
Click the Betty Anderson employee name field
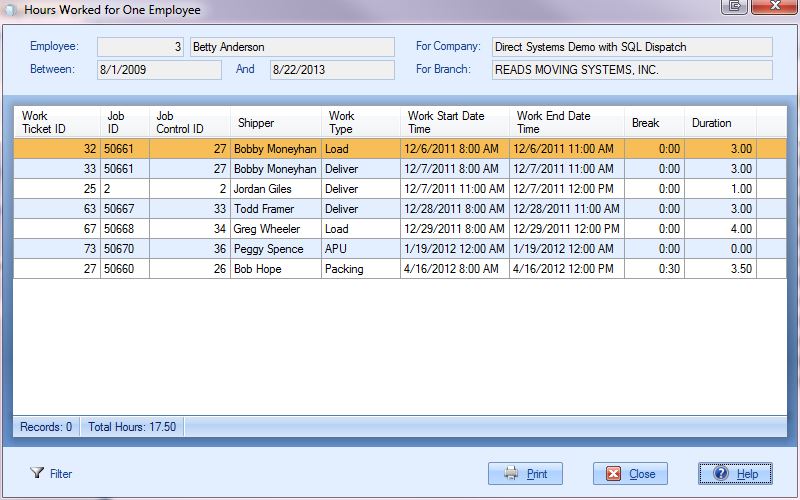pos(292,47)
